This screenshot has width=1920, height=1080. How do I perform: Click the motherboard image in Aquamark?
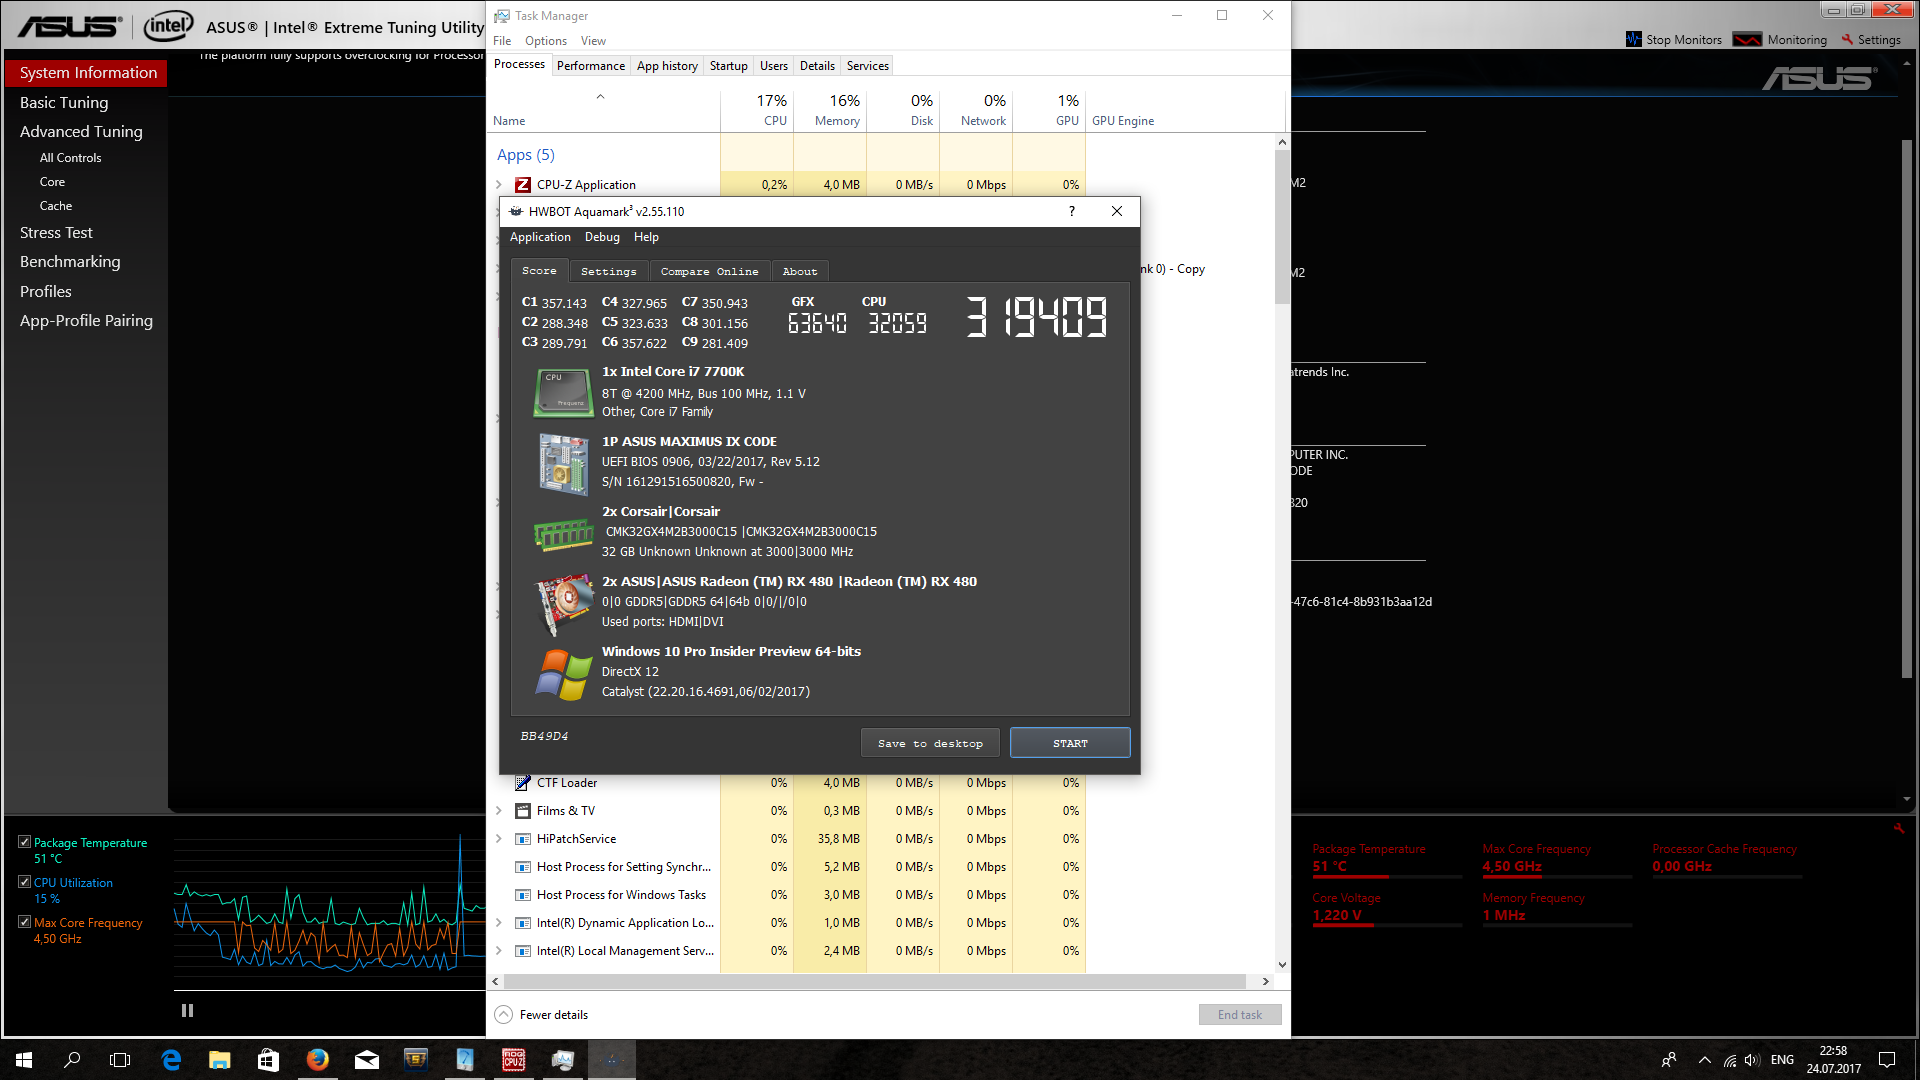pos(564,464)
